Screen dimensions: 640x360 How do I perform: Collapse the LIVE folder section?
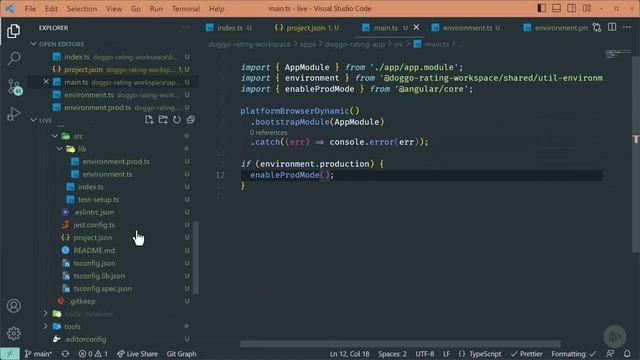pyautogui.click(x=33, y=120)
